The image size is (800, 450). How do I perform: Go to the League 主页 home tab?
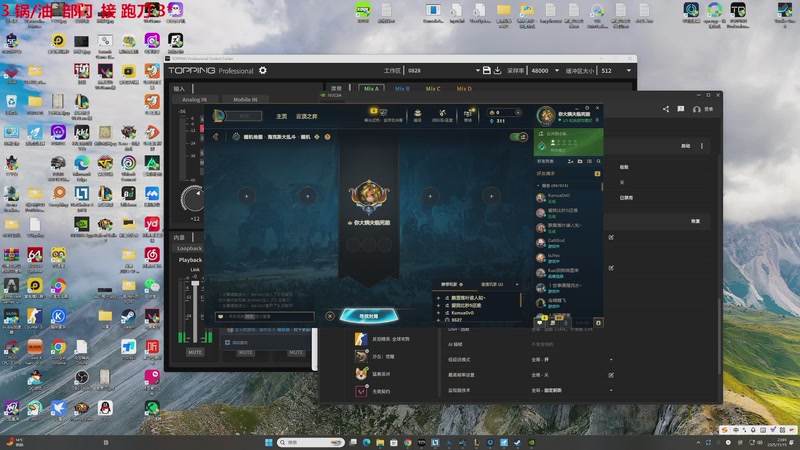[282, 116]
